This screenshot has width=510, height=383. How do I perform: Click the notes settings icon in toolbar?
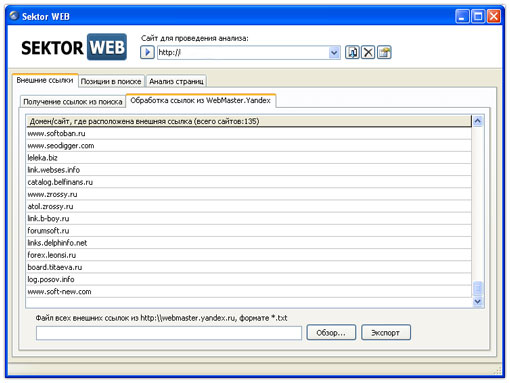pyautogui.click(x=384, y=52)
